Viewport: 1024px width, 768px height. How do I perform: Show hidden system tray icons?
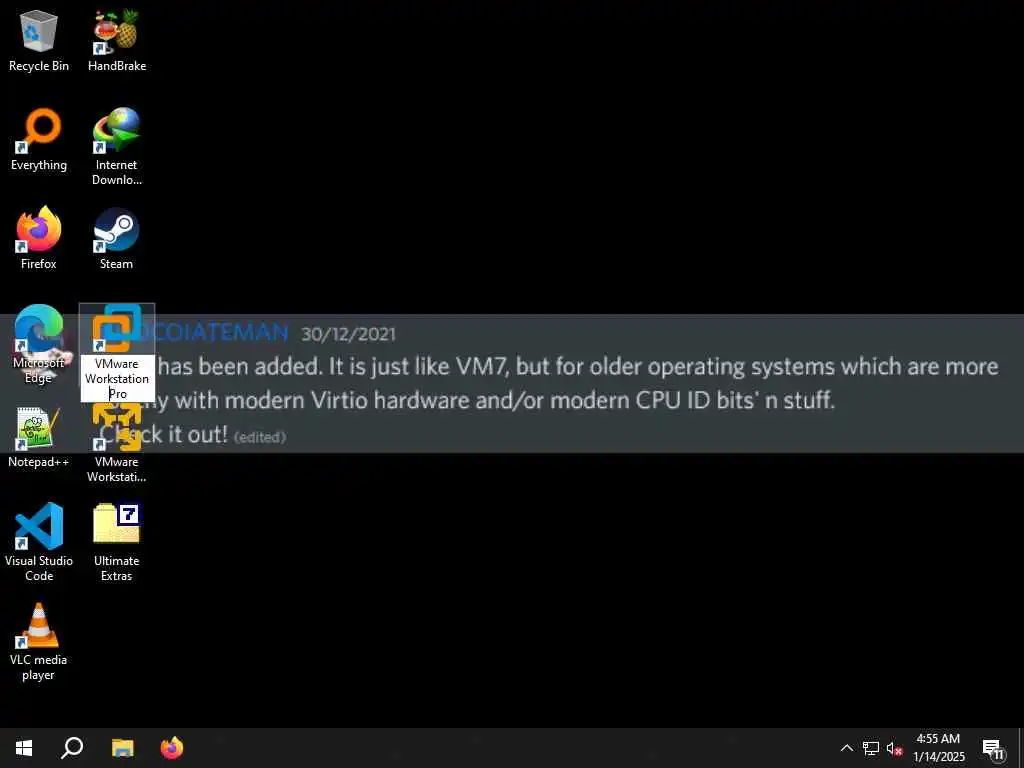coord(846,748)
